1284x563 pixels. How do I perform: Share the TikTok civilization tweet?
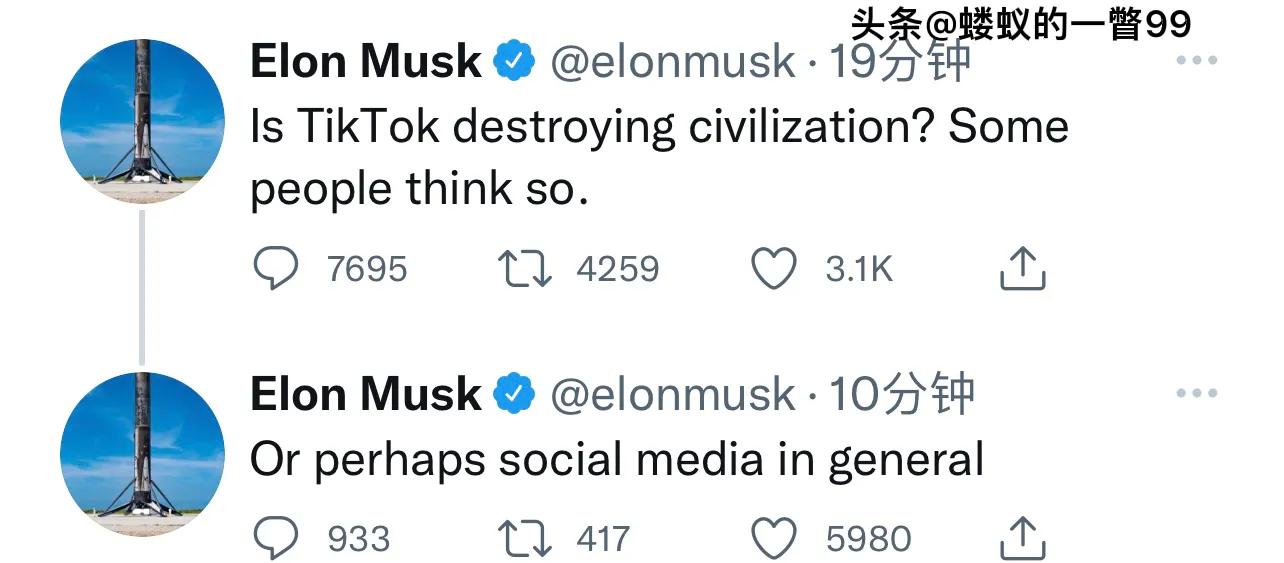click(1022, 269)
